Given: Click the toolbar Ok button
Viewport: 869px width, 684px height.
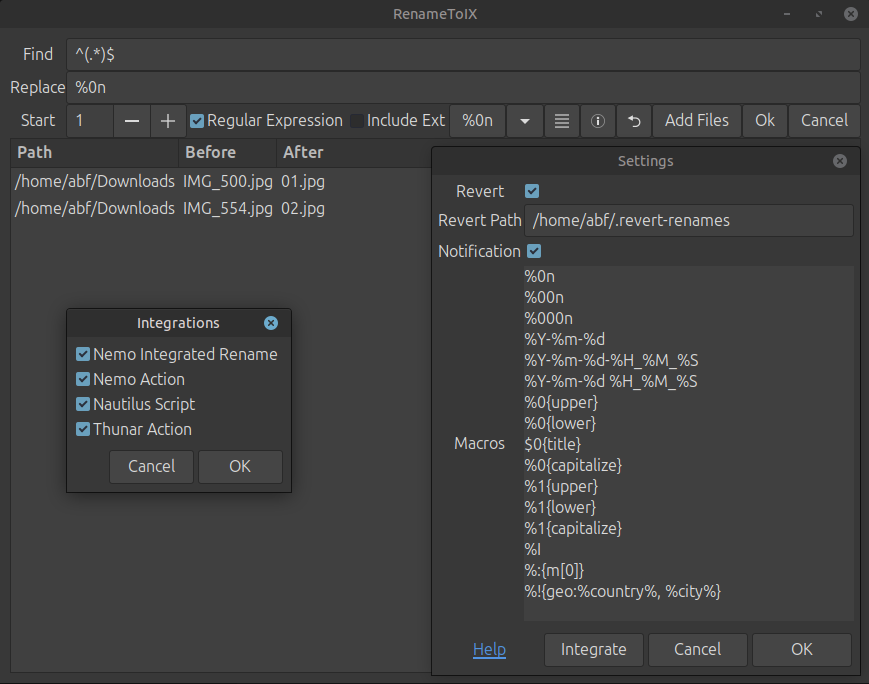Looking at the screenshot, I should coord(765,121).
